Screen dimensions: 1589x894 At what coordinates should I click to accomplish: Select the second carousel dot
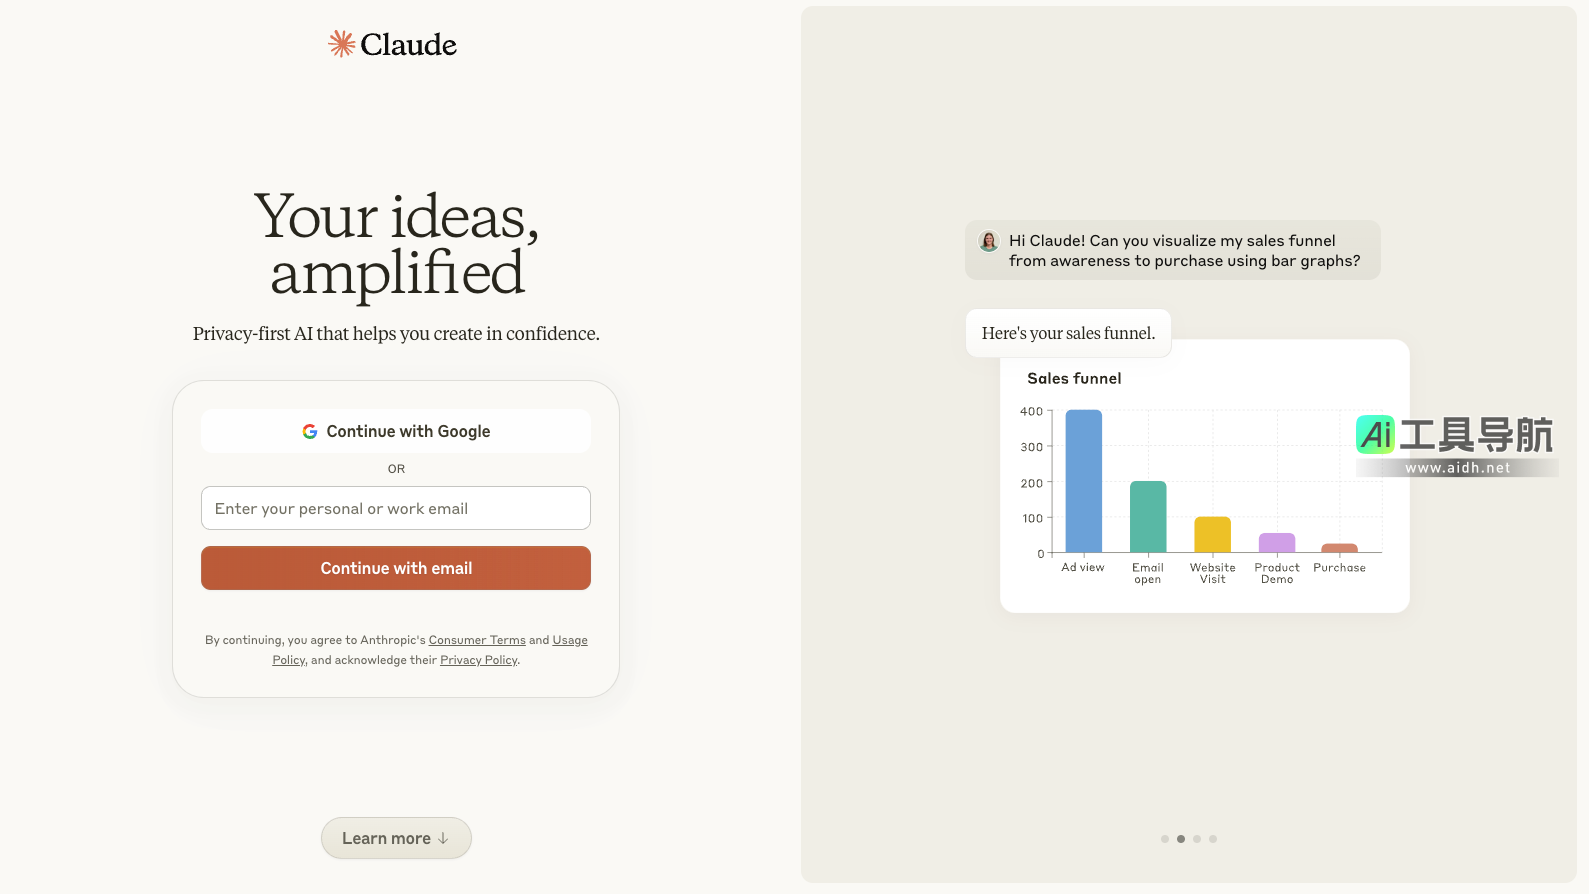point(1181,839)
